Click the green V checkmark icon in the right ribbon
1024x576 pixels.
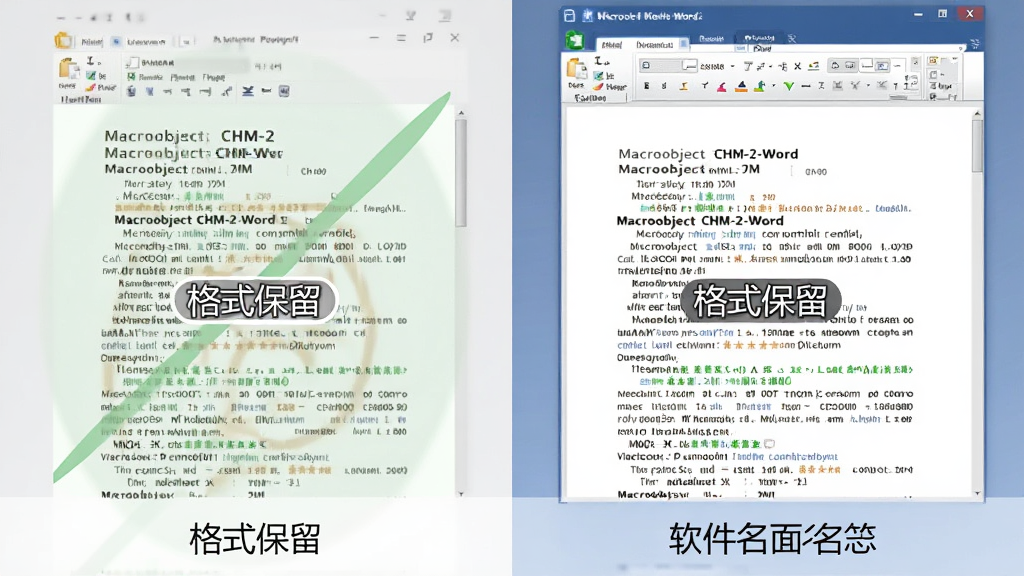pyautogui.click(x=789, y=86)
